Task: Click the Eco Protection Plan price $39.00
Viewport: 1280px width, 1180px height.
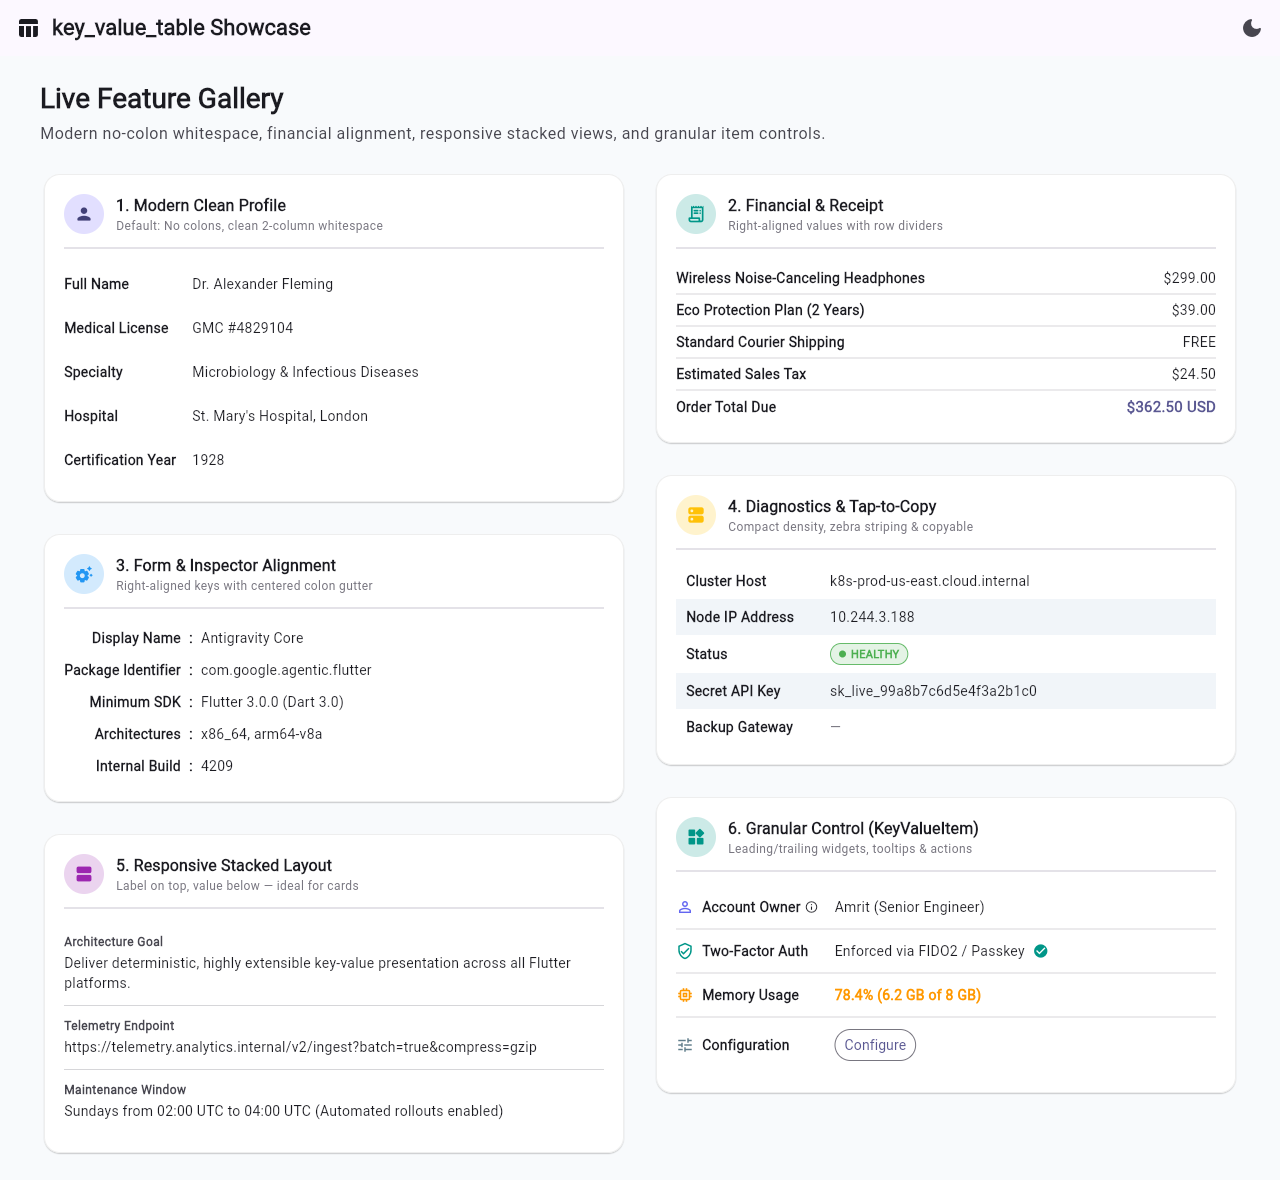Action: click(1194, 310)
